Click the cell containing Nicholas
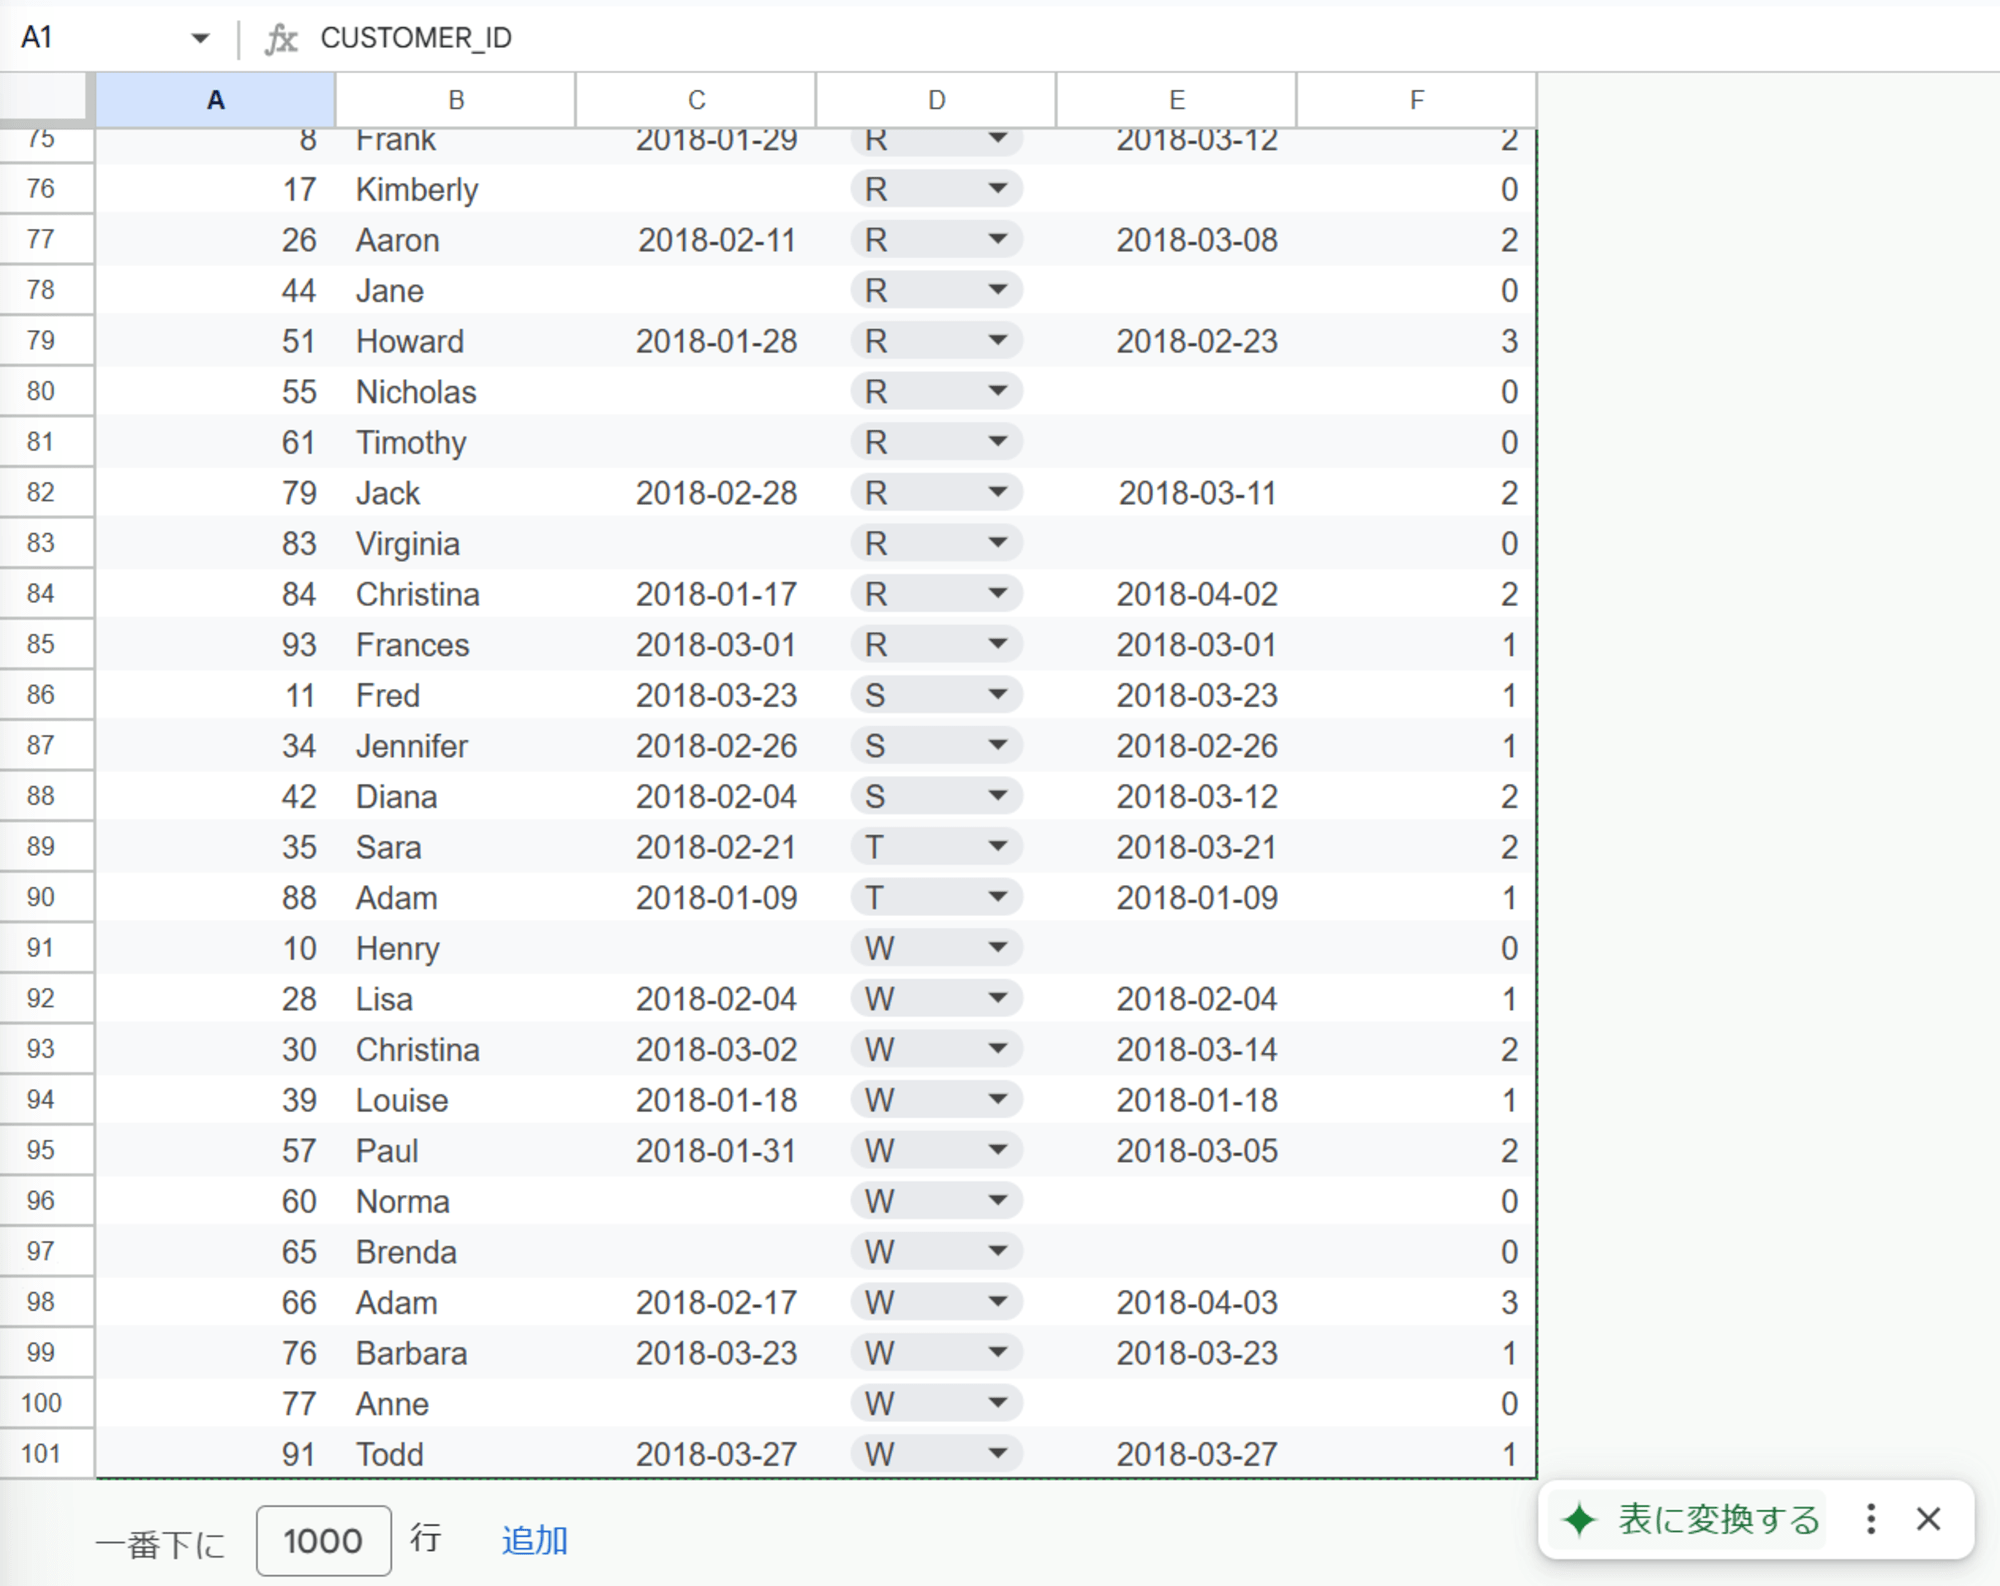2000x1586 pixels. pyautogui.click(x=456, y=392)
